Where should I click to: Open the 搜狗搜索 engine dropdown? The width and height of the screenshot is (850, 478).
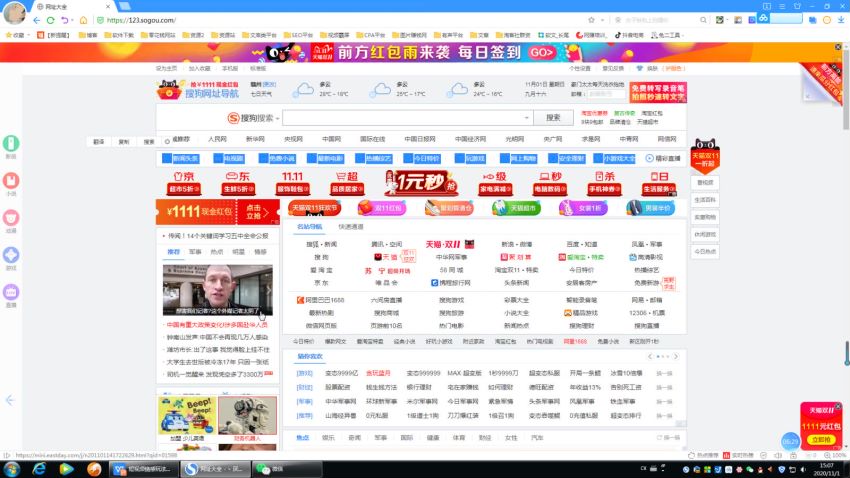pos(278,118)
